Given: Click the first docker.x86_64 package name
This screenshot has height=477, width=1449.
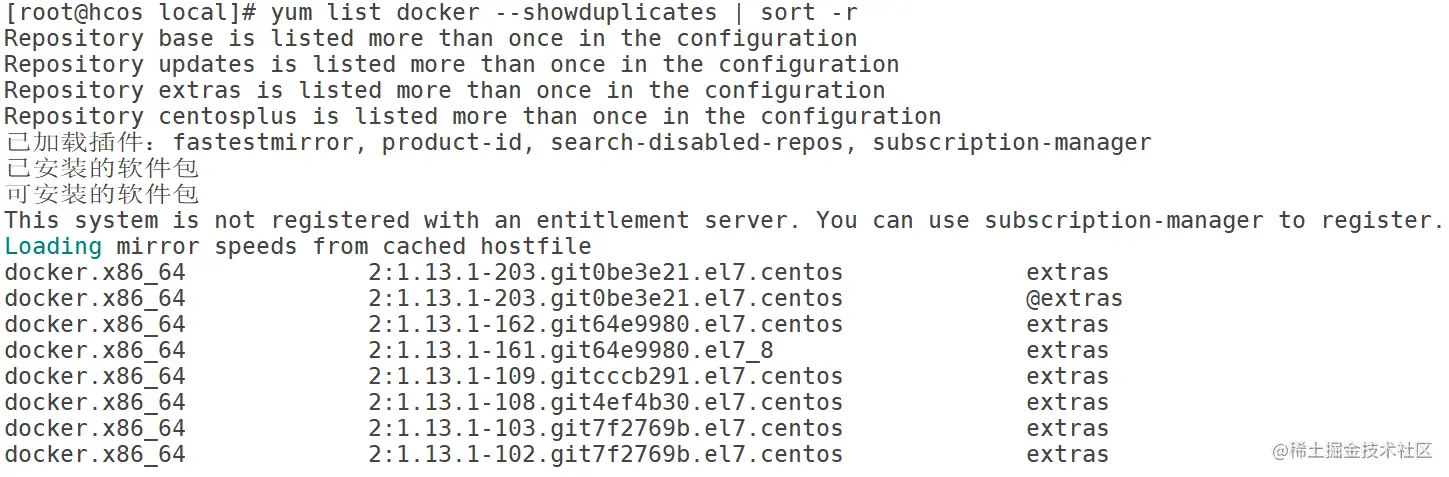Looking at the screenshot, I should [95, 272].
